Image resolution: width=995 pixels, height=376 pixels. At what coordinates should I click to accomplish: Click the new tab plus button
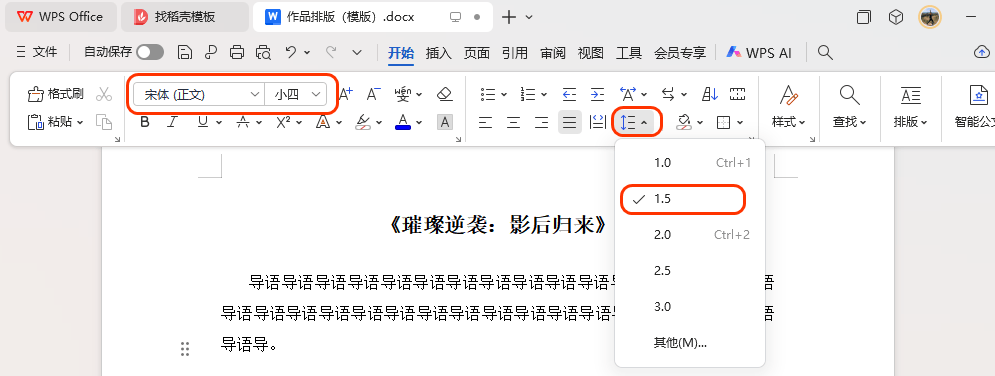[x=509, y=17]
